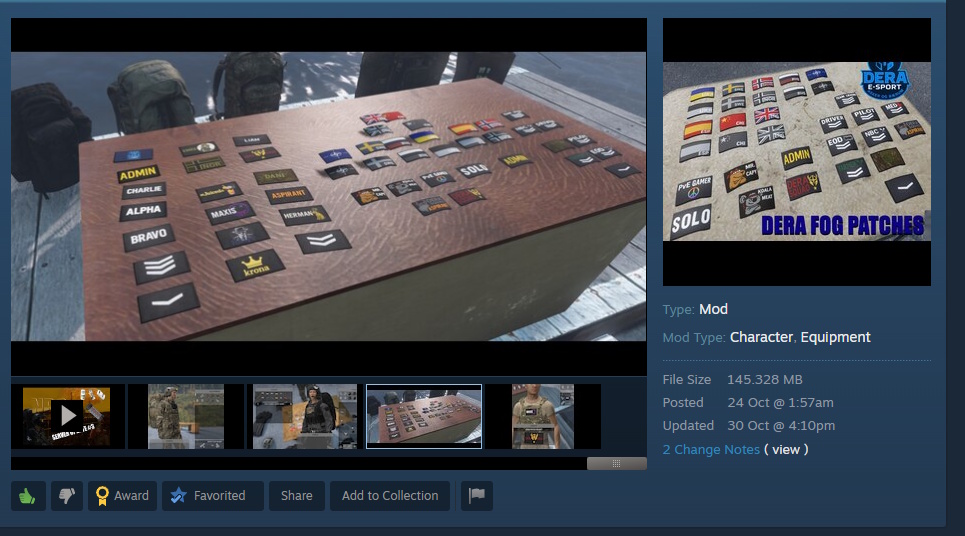This screenshot has width=965, height=536.
Task: Click the Type: Mod label
Action: (x=695, y=310)
